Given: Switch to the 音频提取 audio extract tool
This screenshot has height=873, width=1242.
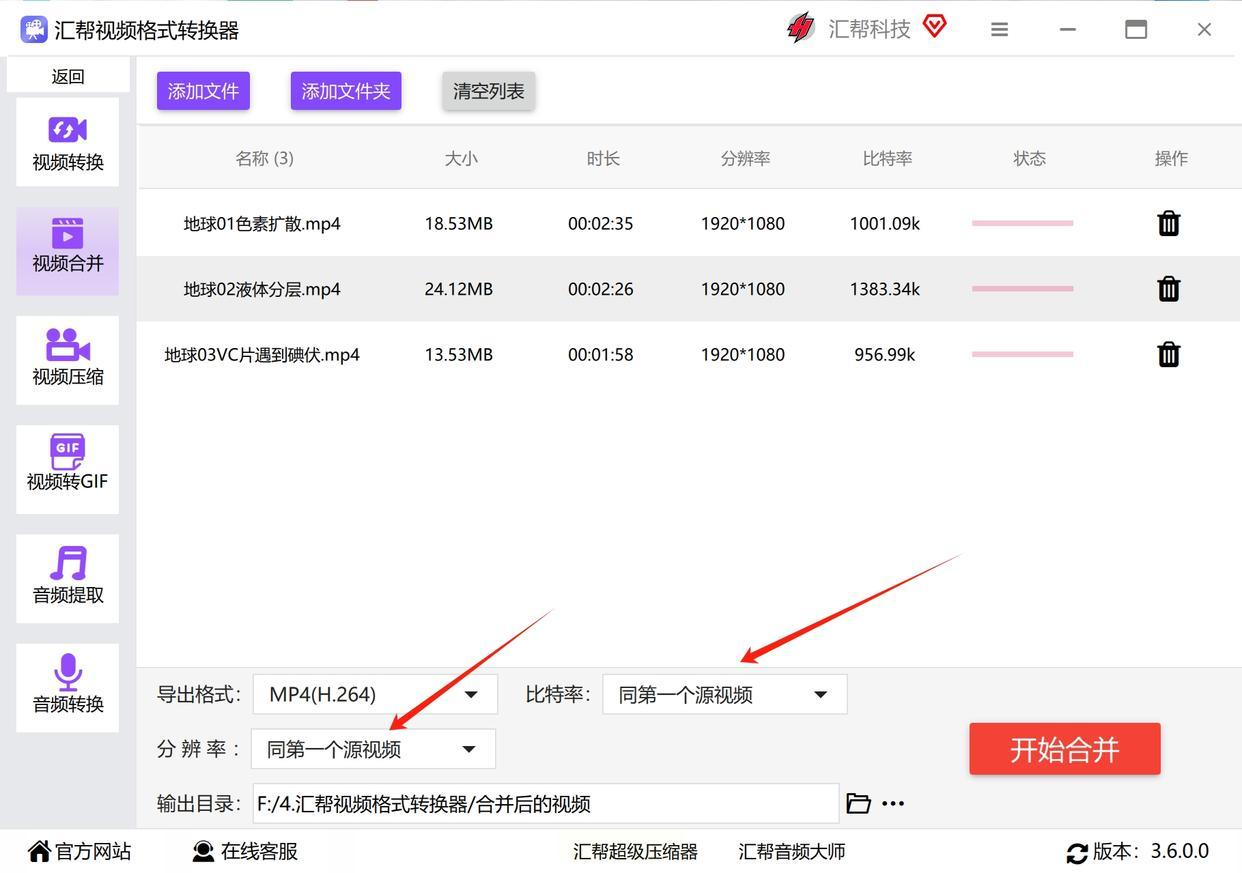Looking at the screenshot, I should pos(67,577).
